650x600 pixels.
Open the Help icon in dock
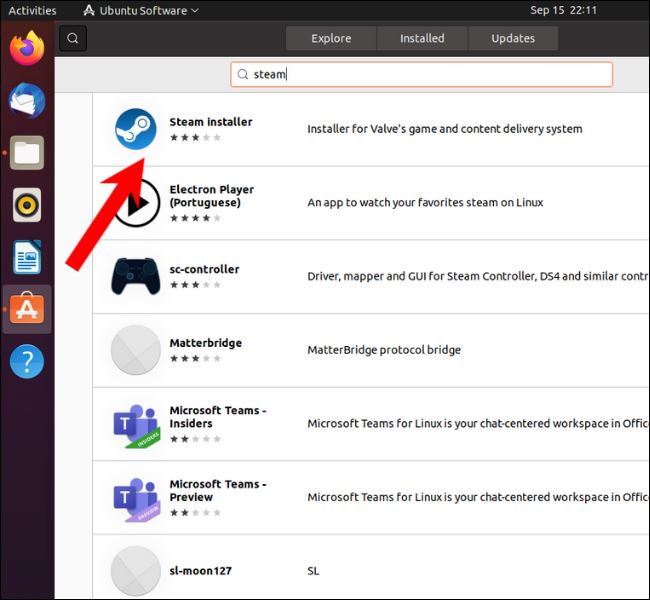coord(27,361)
